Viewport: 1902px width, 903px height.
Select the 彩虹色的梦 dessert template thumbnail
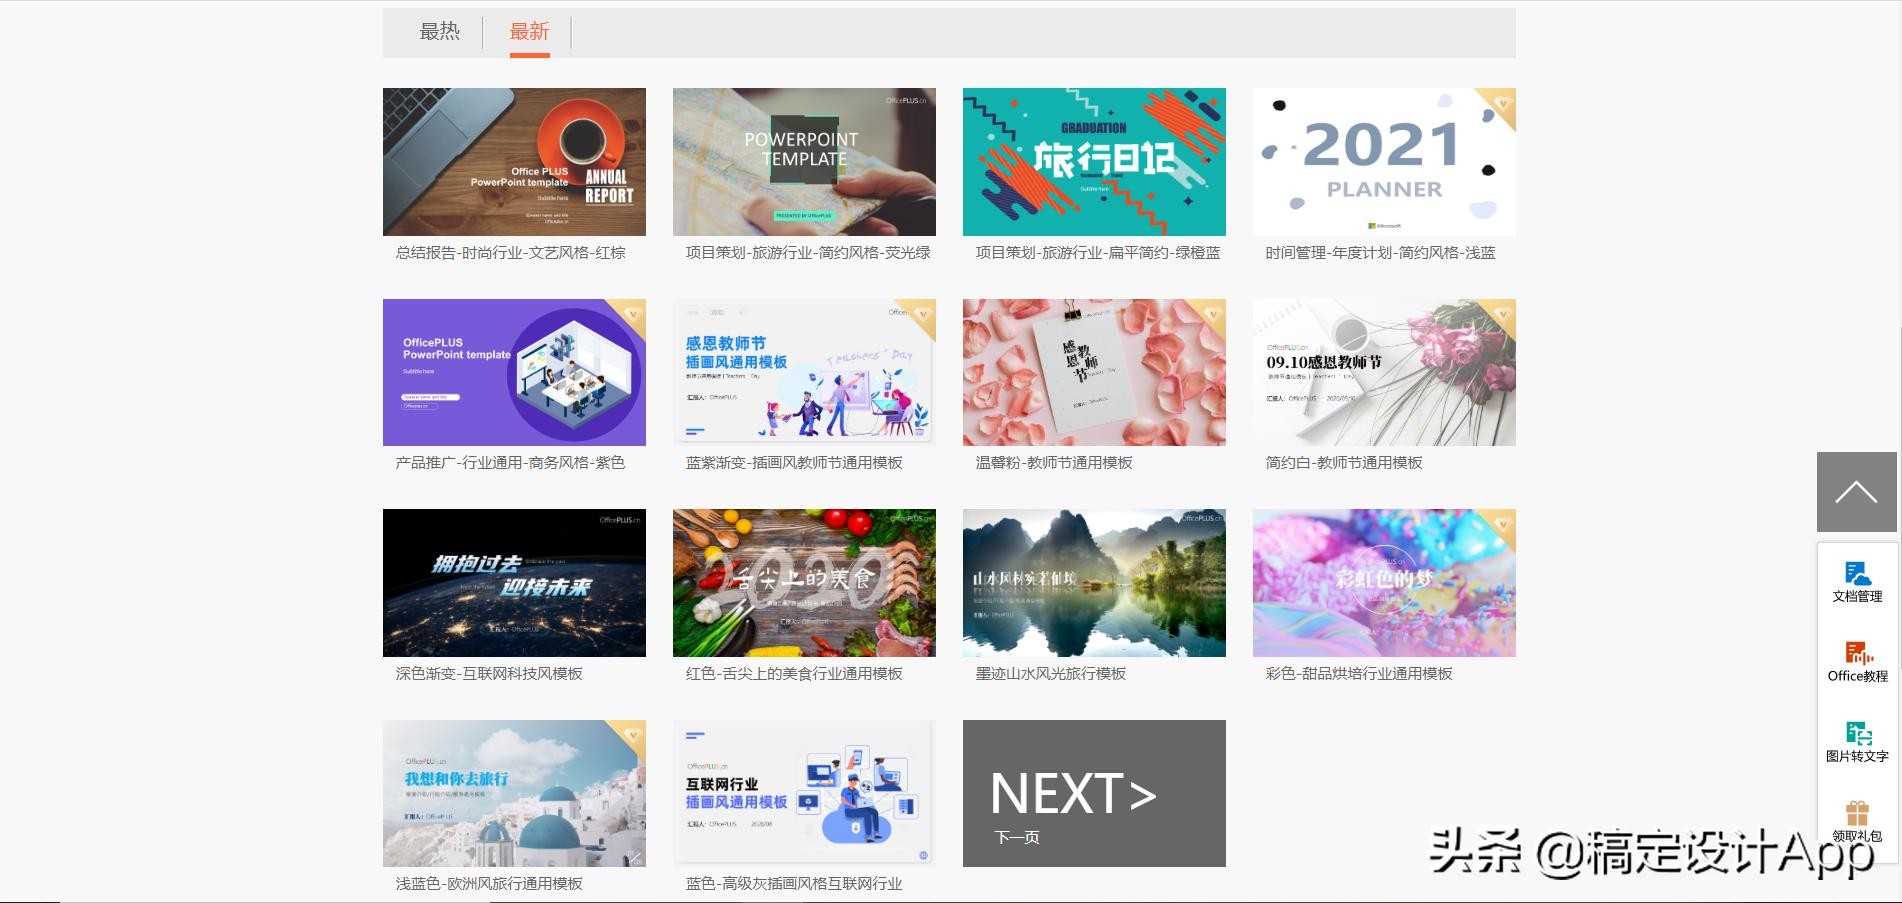click(1383, 583)
